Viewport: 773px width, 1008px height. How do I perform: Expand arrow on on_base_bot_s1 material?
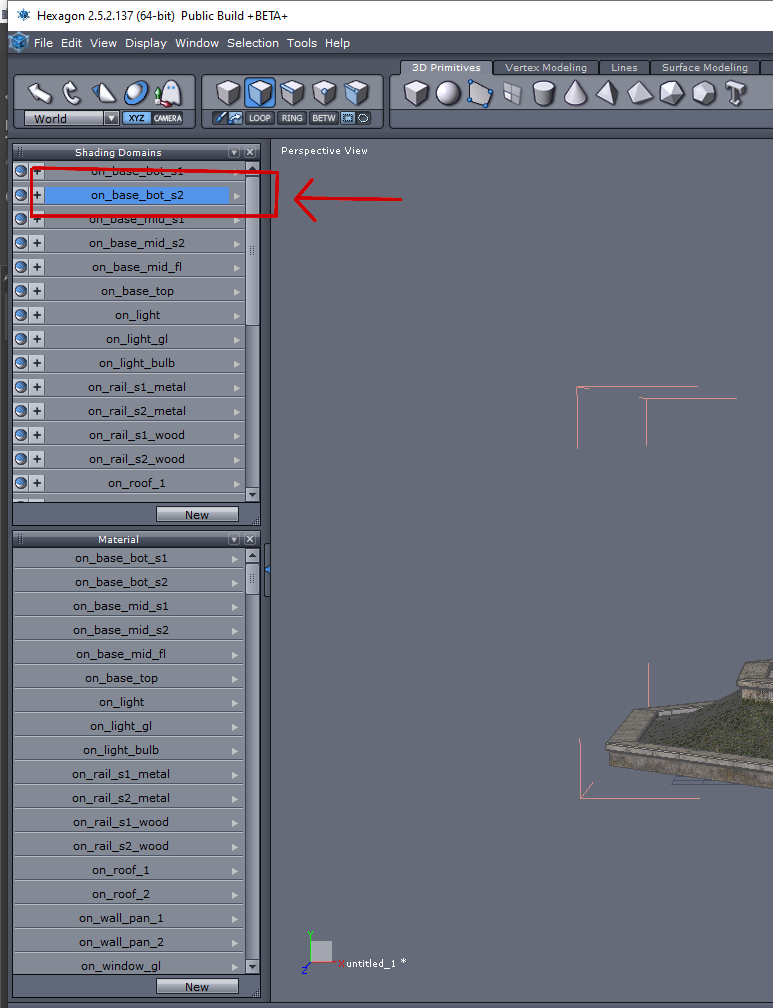tap(235, 559)
